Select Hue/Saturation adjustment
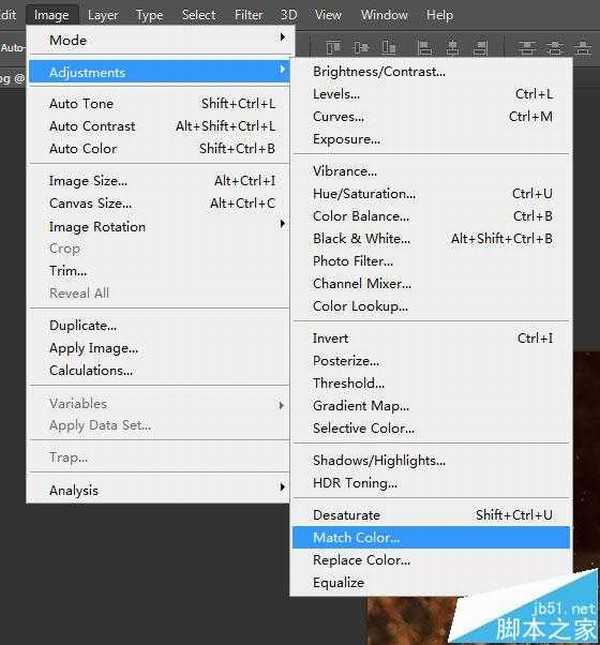Viewport: 600px width, 645px height. coord(364,194)
